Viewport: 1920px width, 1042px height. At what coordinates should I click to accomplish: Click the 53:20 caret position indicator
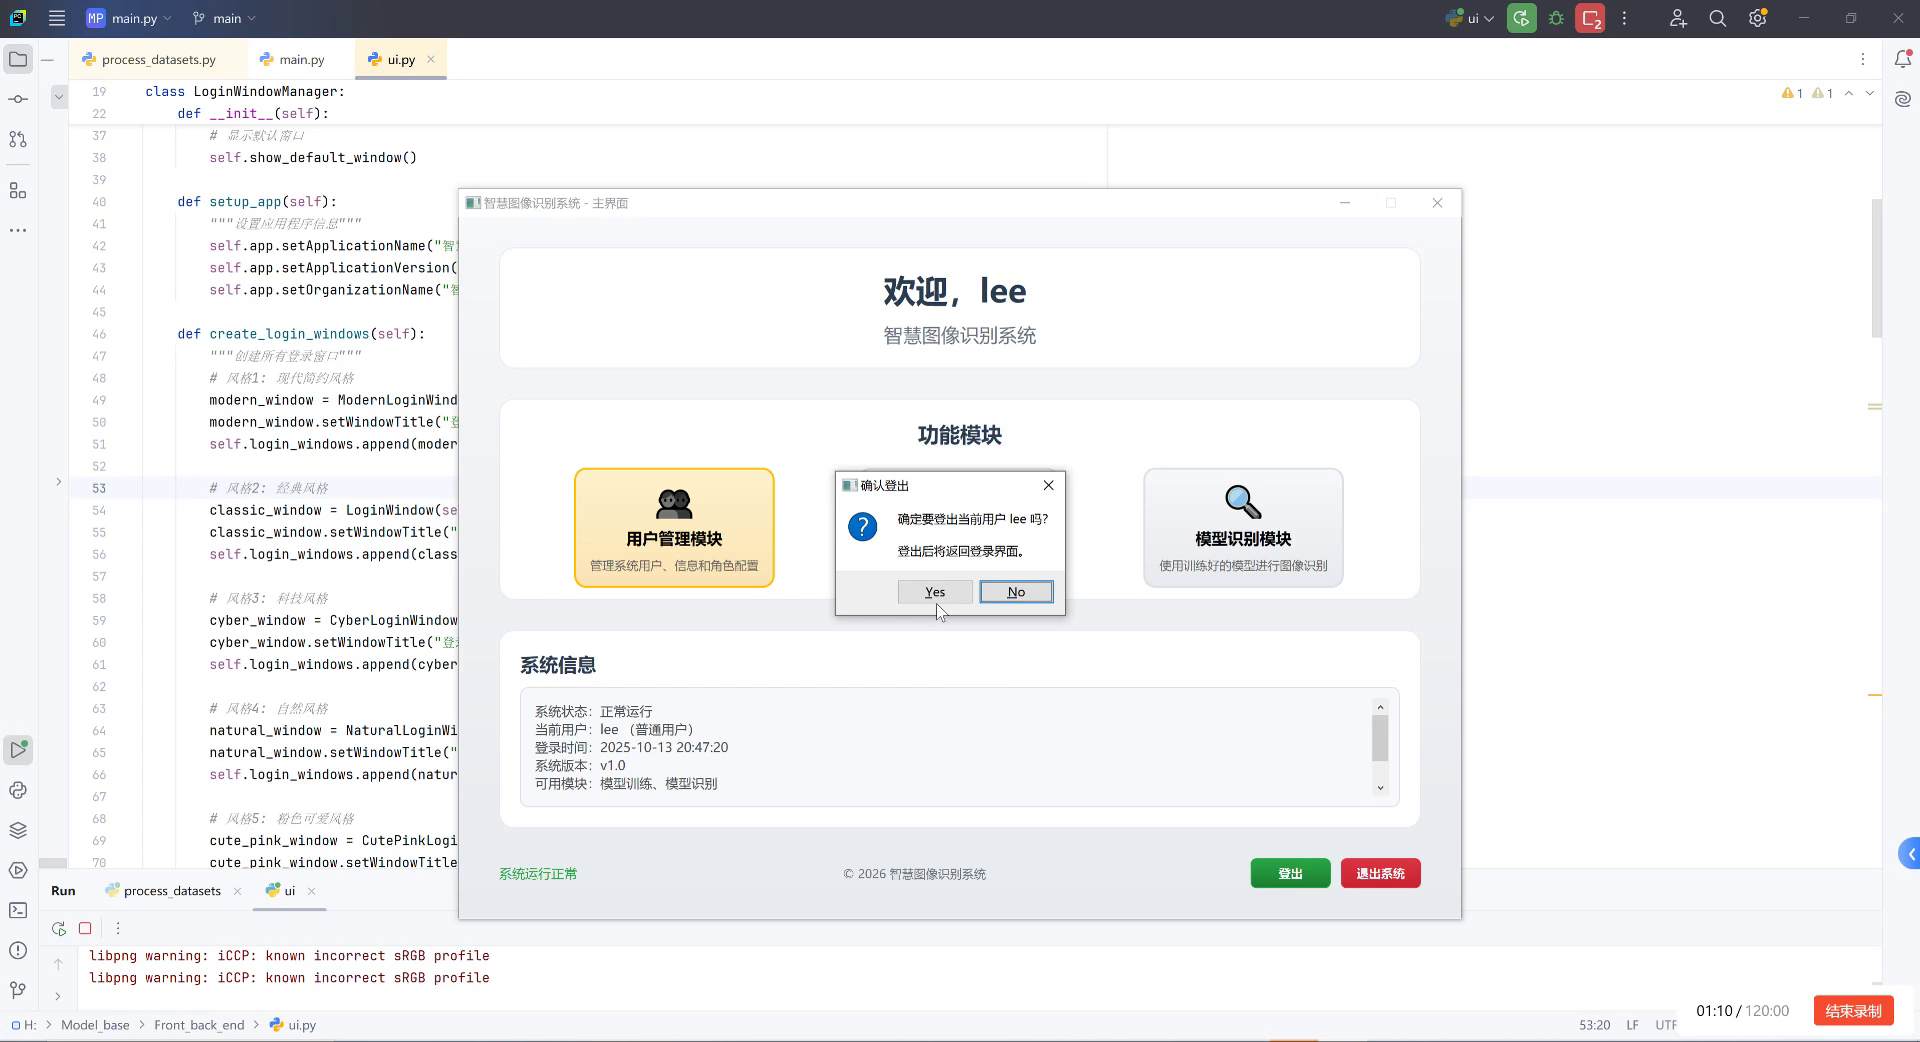[x=1594, y=1025]
